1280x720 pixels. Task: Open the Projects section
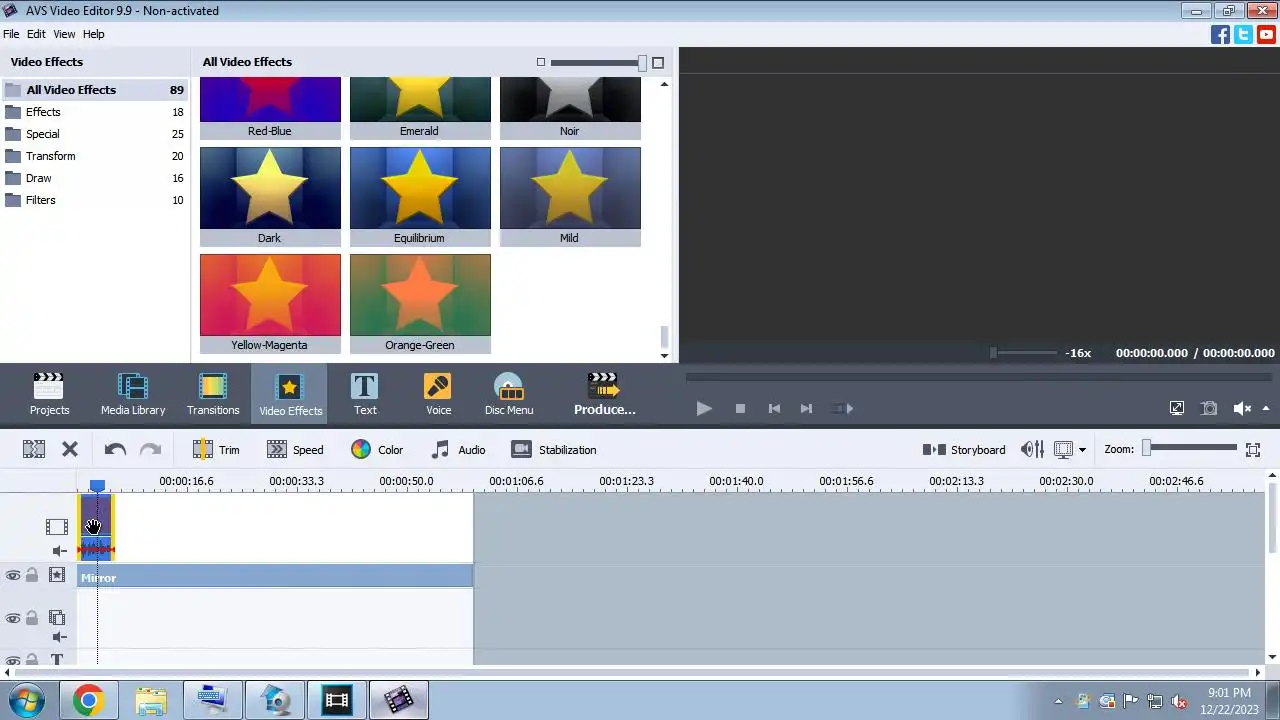click(x=49, y=394)
